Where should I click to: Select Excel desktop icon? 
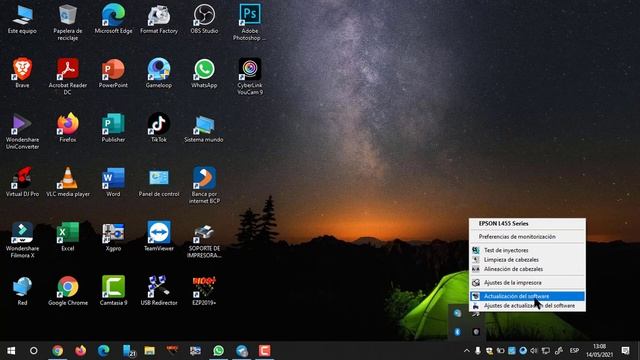pyautogui.click(x=68, y=236)
